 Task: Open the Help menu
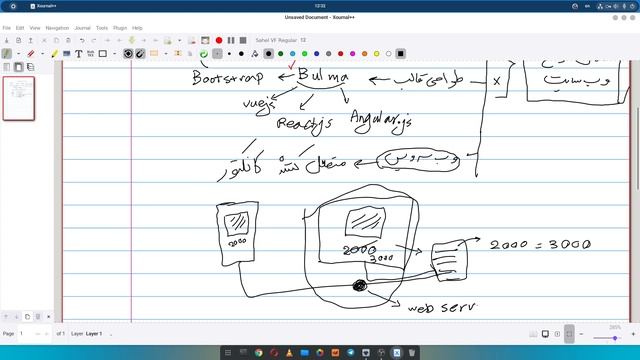click(x=137, y=28)
